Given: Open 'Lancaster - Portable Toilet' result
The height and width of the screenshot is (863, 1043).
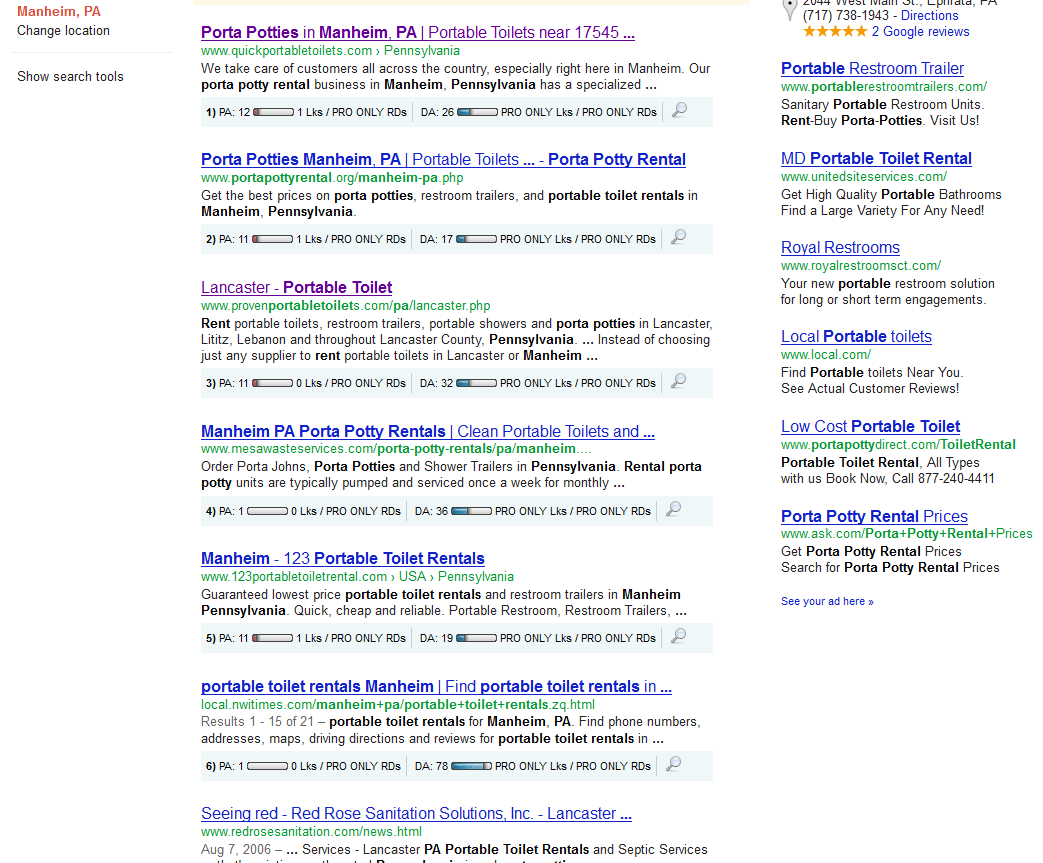Looking at the screenshot, I should tap(297, 287).
